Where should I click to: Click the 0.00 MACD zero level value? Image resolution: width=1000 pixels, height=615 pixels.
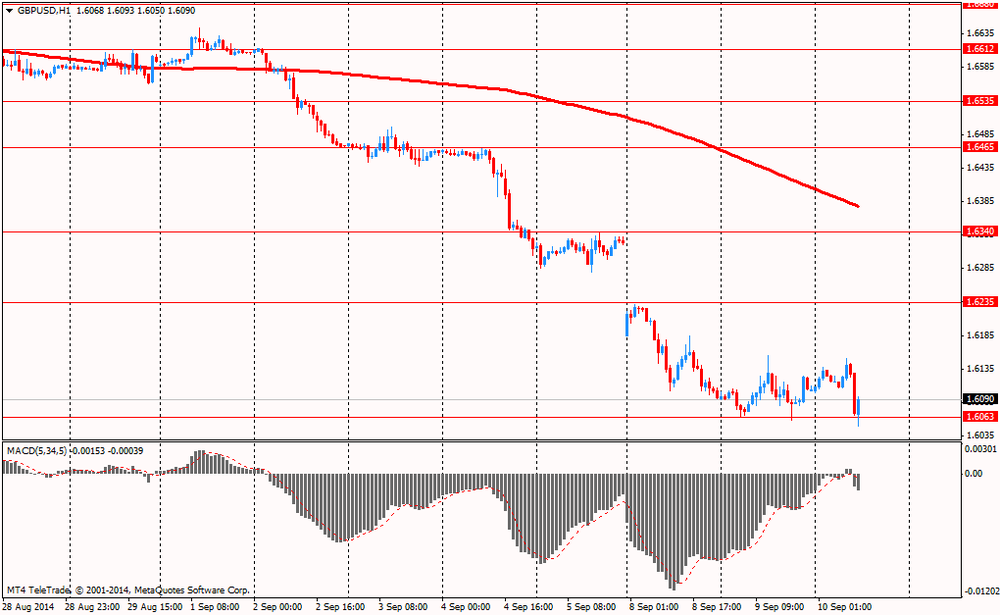point(974,473)
